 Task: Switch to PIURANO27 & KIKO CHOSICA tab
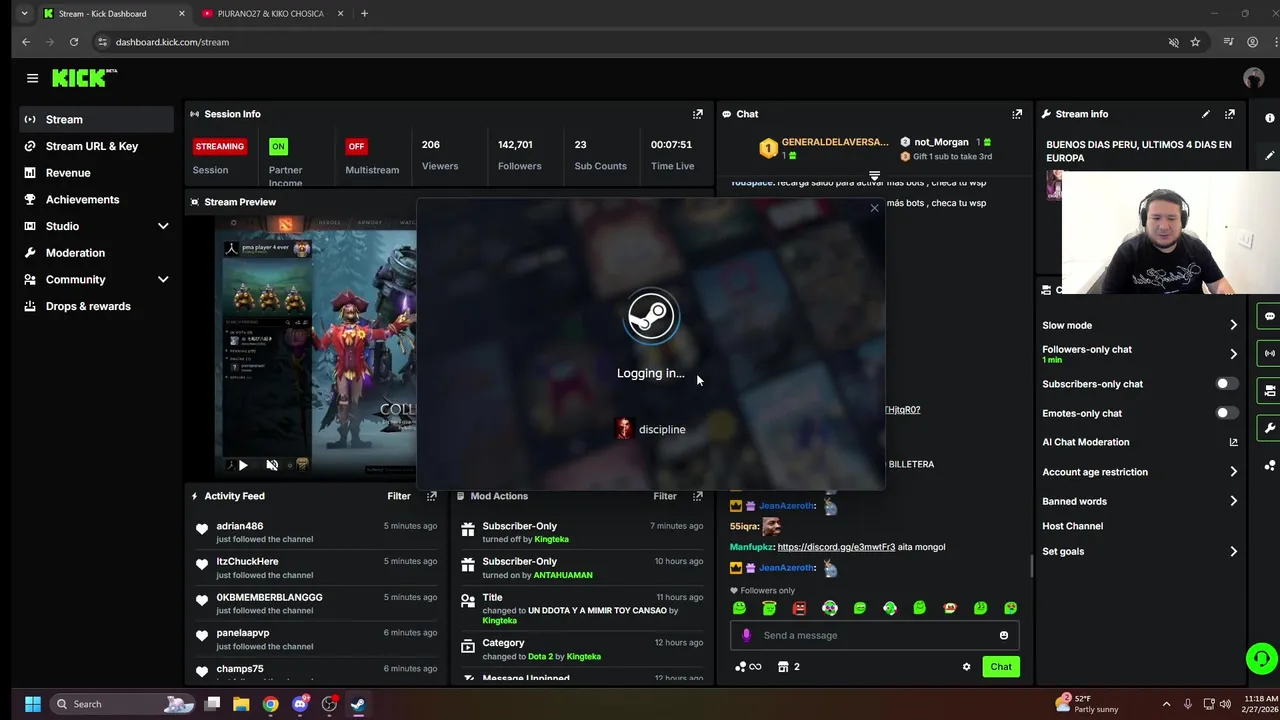(270, 14)
